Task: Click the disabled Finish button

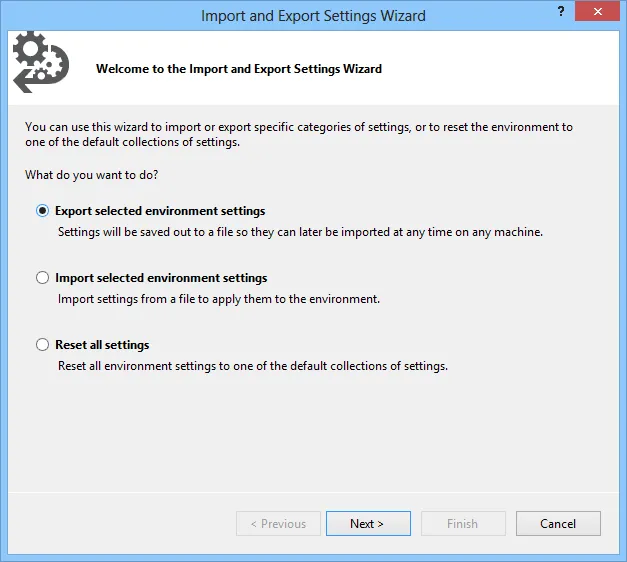Action: (462, 524)
